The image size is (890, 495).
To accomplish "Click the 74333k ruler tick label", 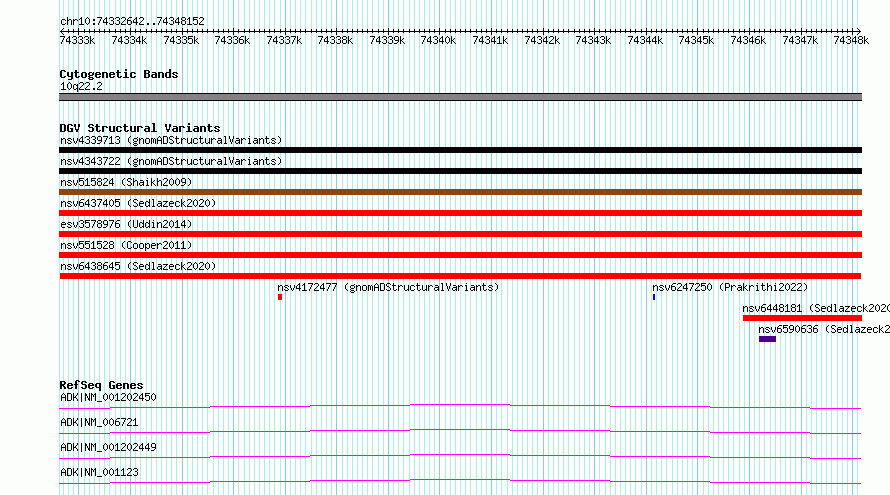I will click(x=77, y=40).
